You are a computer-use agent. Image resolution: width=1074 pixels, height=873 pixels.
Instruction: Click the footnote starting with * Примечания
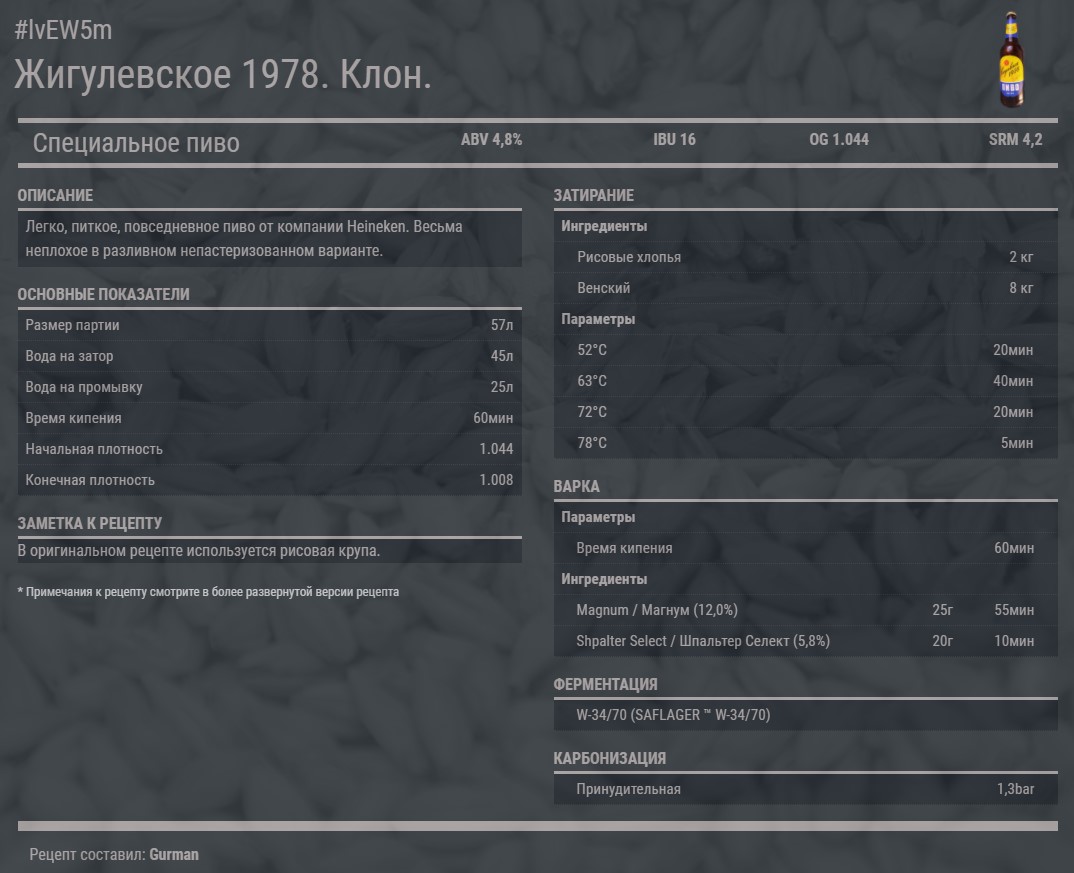(x=208, y=592)
